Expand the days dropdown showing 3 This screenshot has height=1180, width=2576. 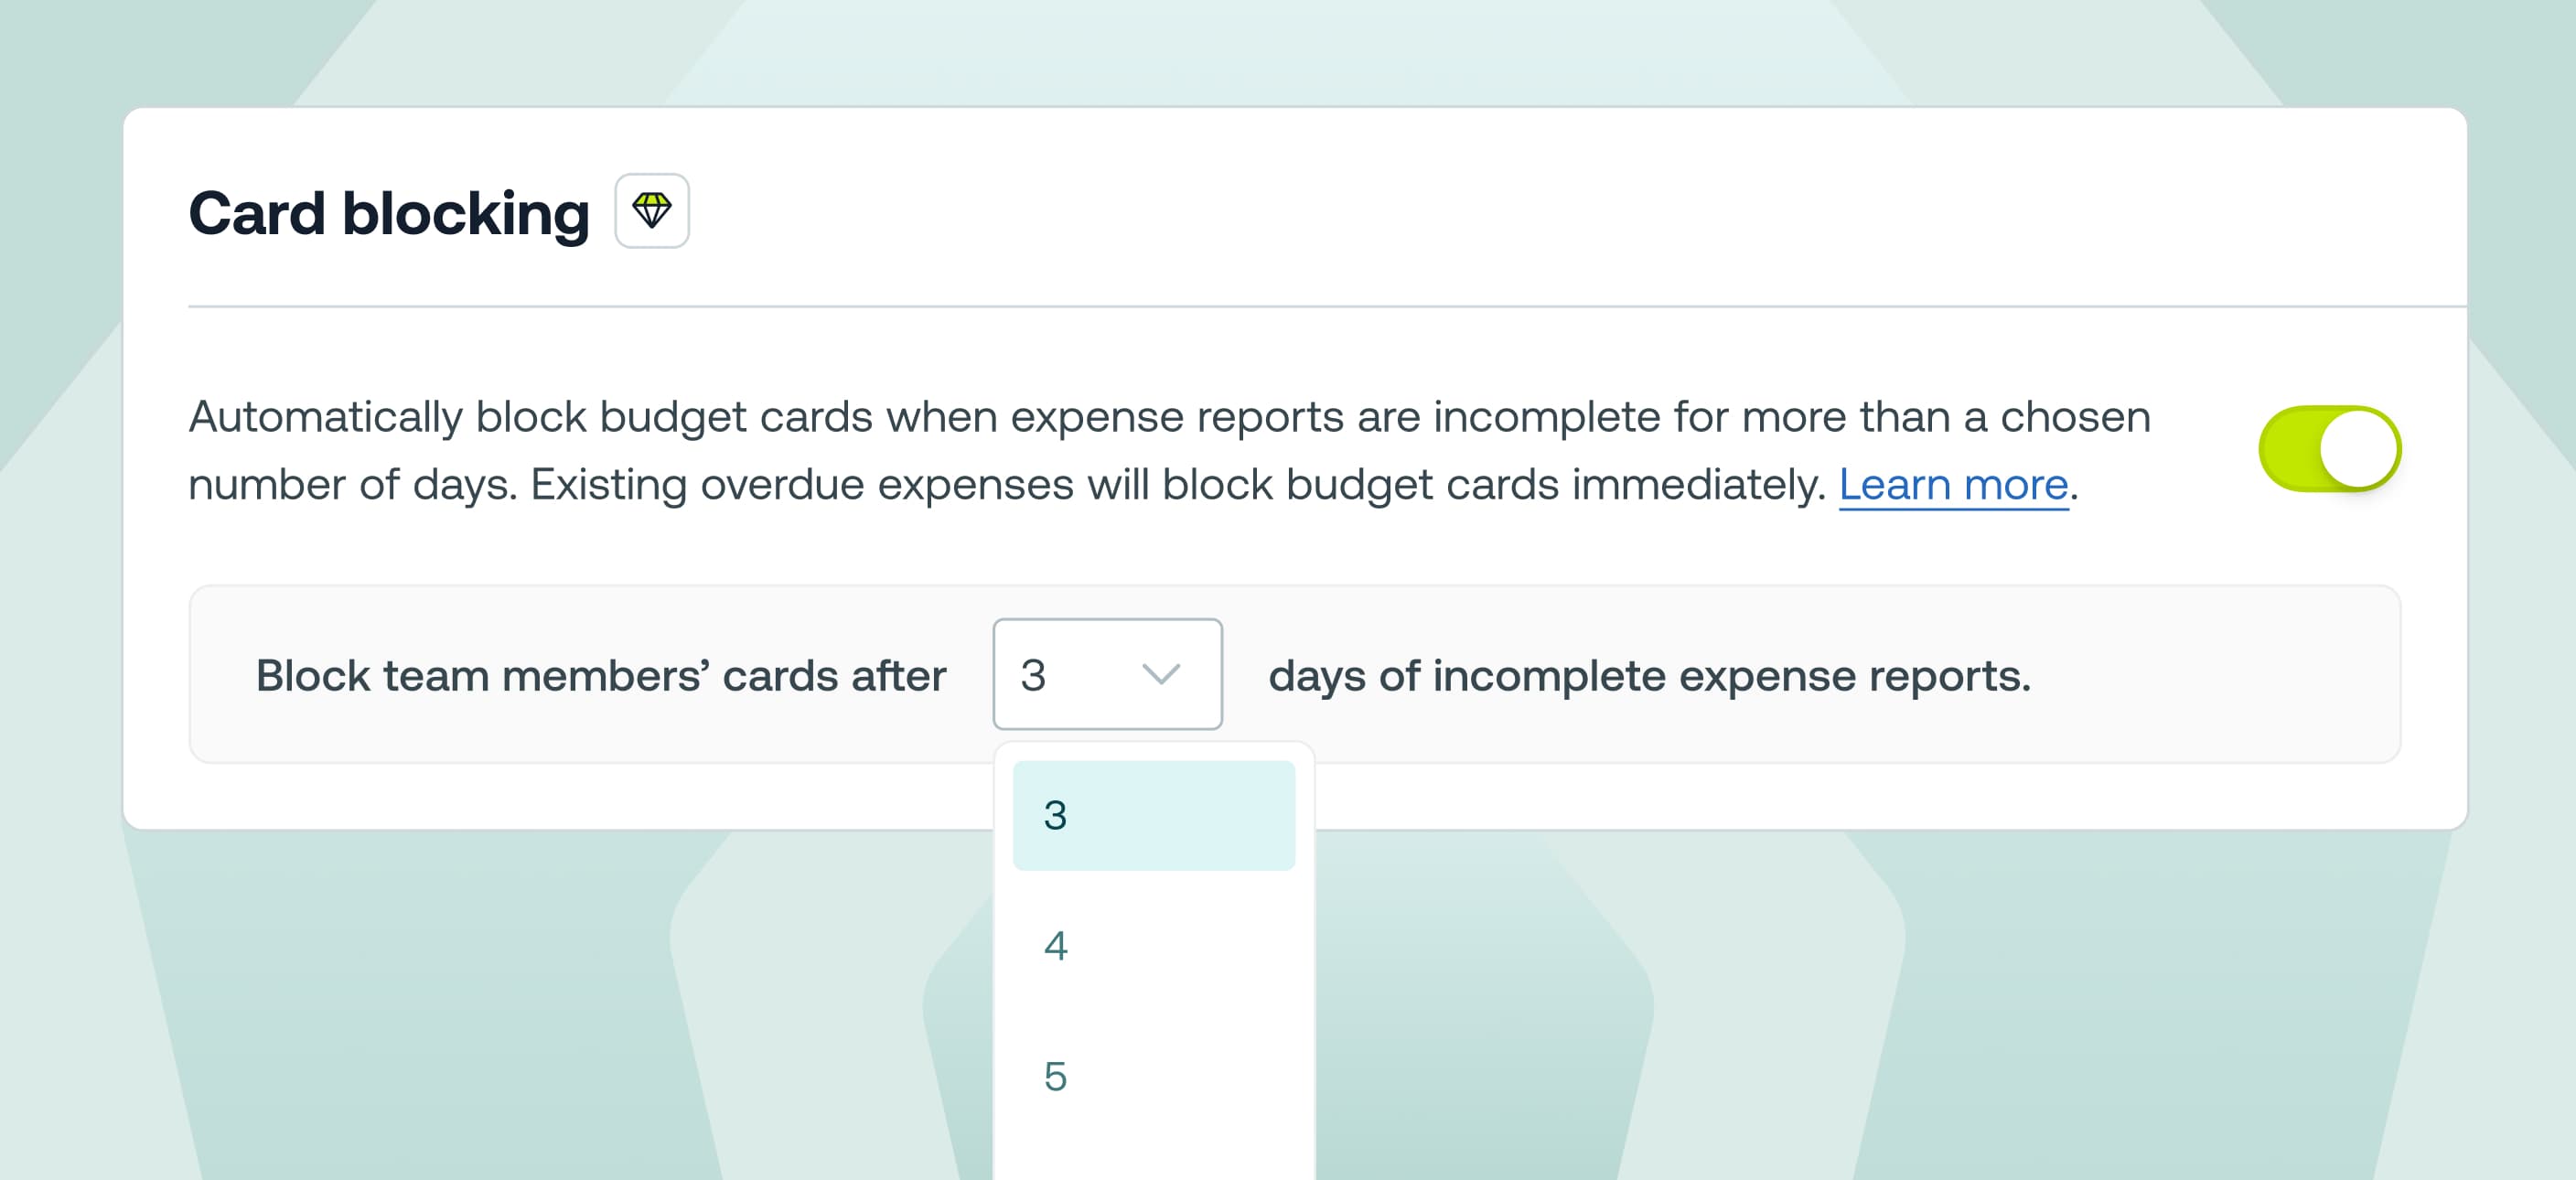point(1106,674)
